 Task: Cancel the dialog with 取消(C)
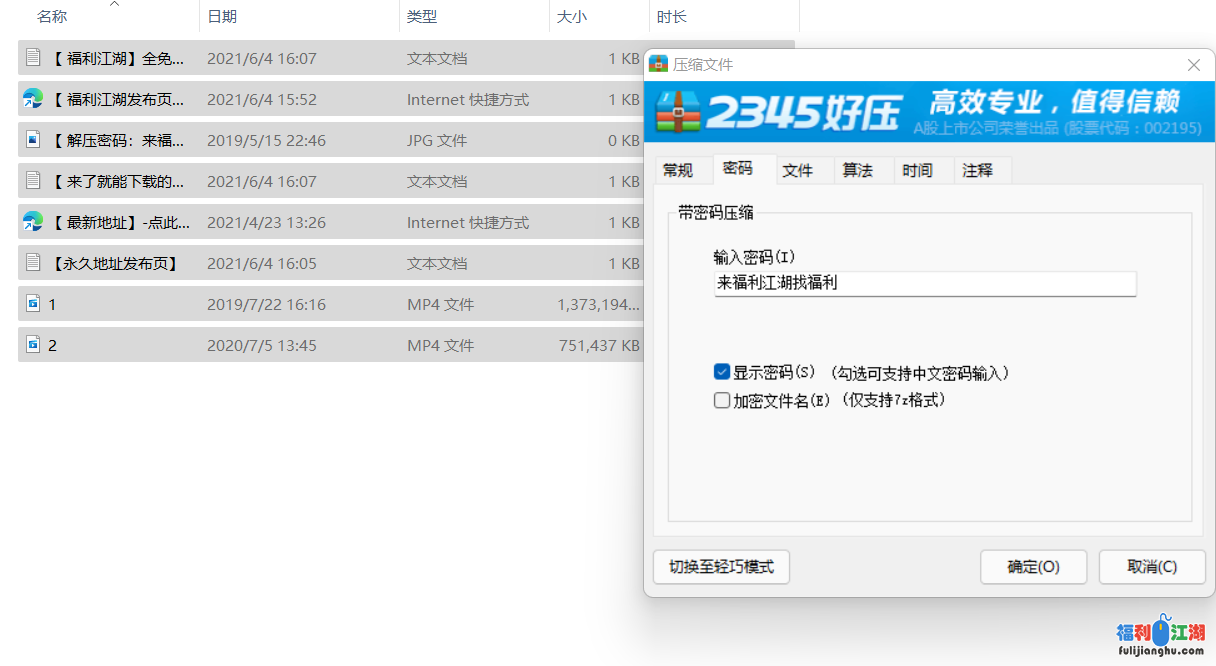(x=1151, y=567)
